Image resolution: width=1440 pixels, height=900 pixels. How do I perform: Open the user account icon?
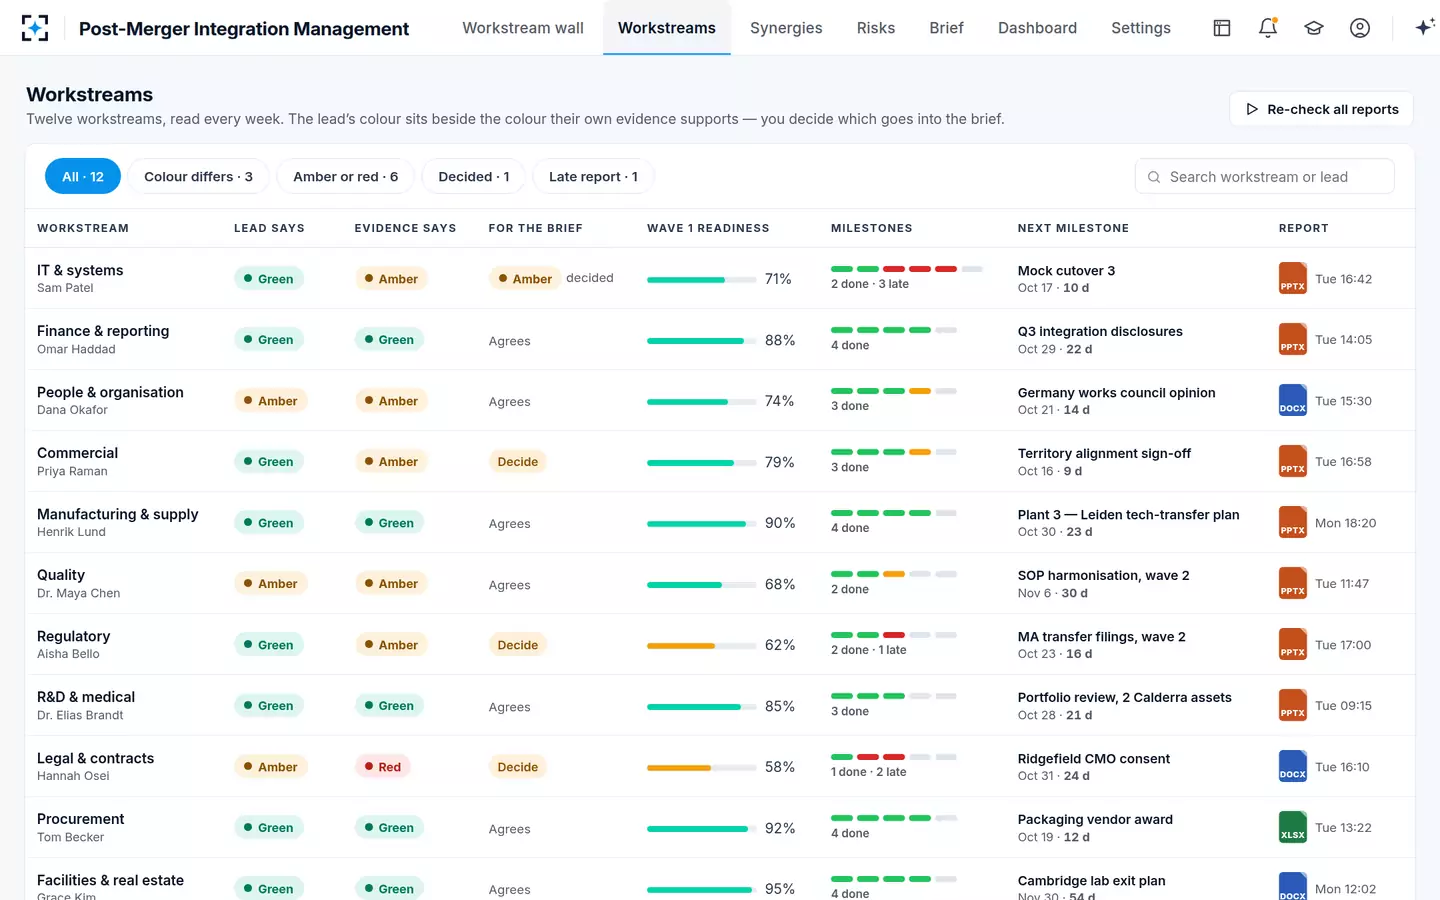[1360, 28]
